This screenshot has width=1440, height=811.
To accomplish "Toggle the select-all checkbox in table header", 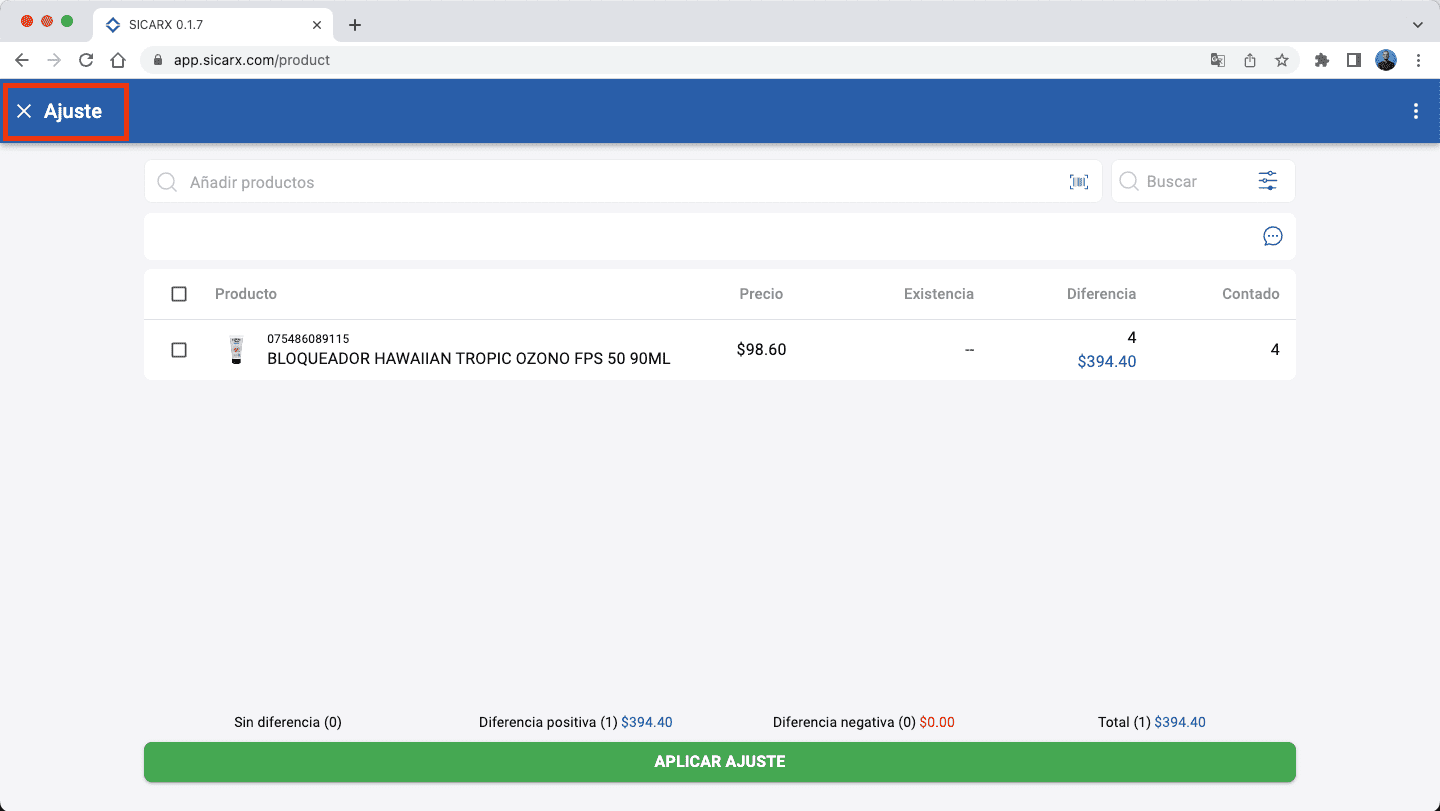I will click(x=179, y=294).
